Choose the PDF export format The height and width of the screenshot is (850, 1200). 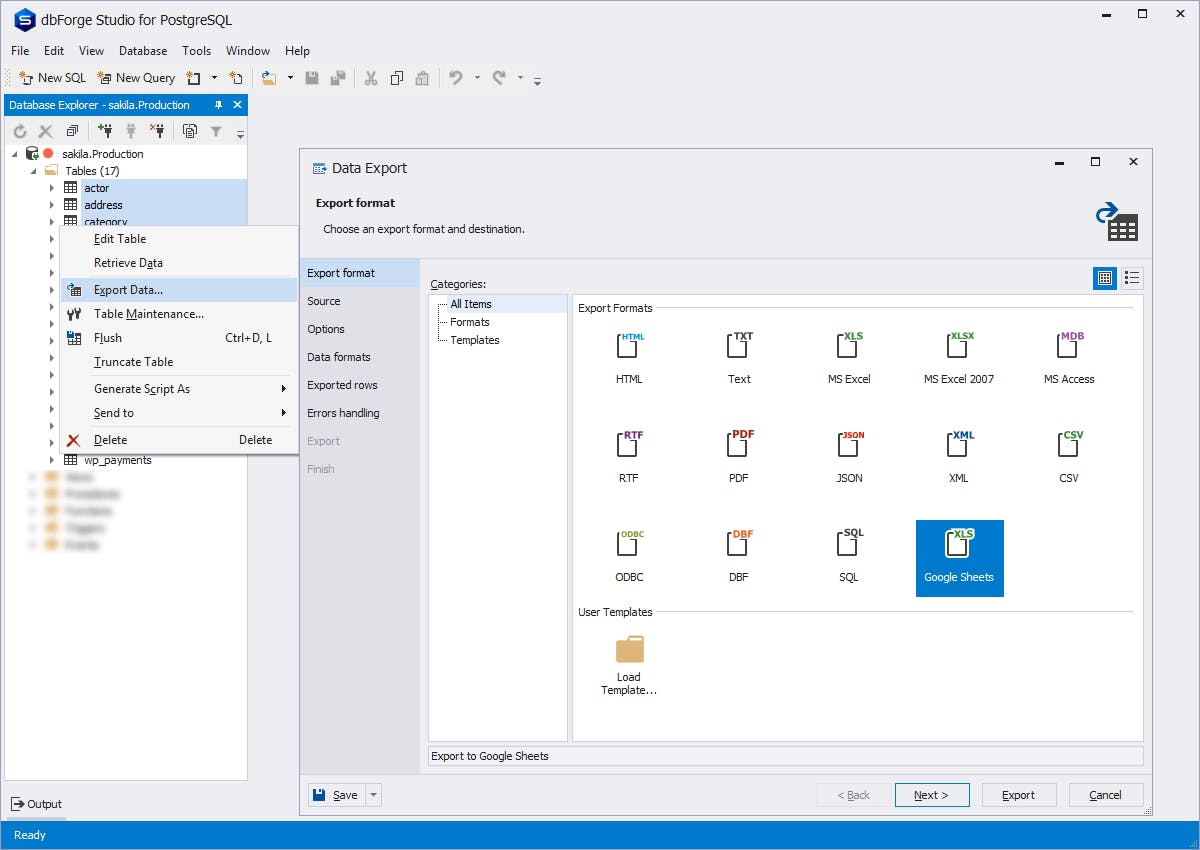point(738,452)
